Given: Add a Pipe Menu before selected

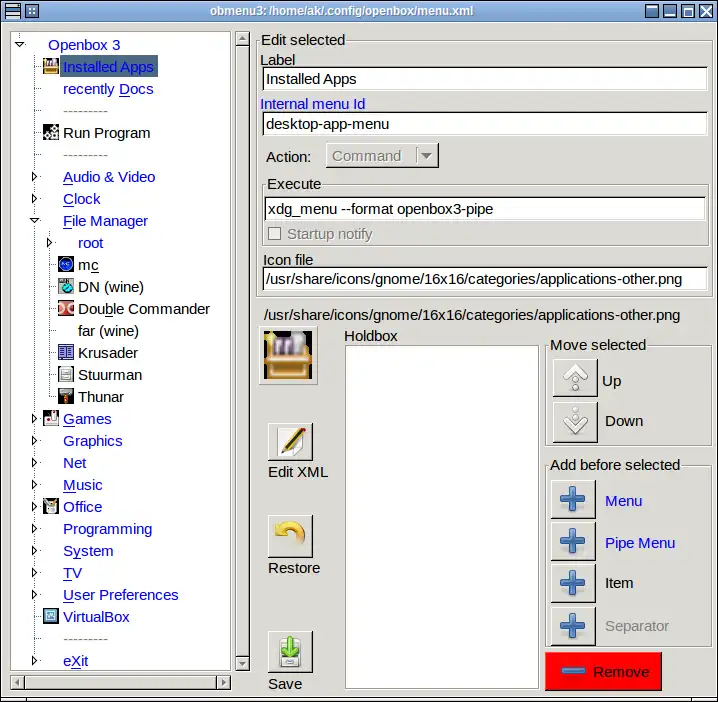Looking at the screenshot, I should click(573, 541).
